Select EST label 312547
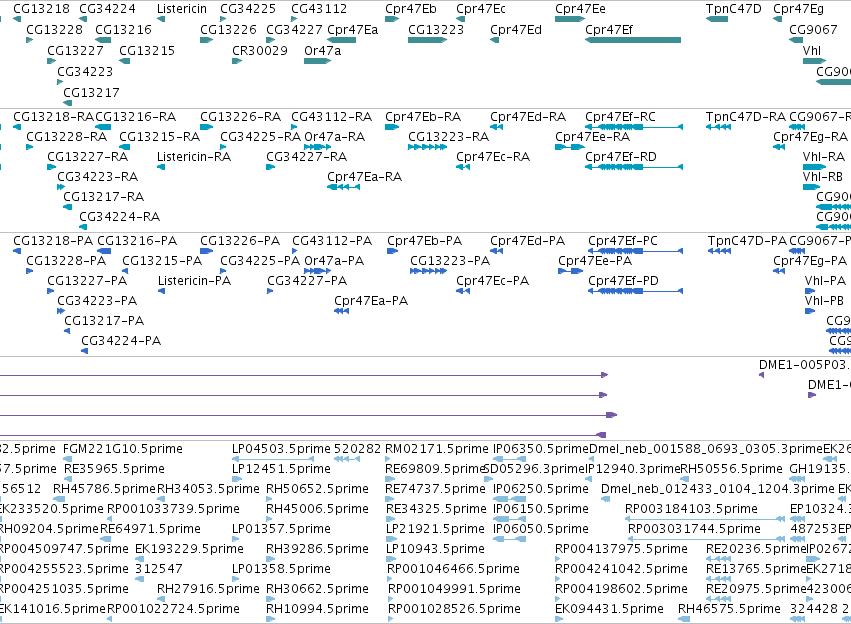The width and height of the screenshot is (851, 624). [x=159, y=570]
